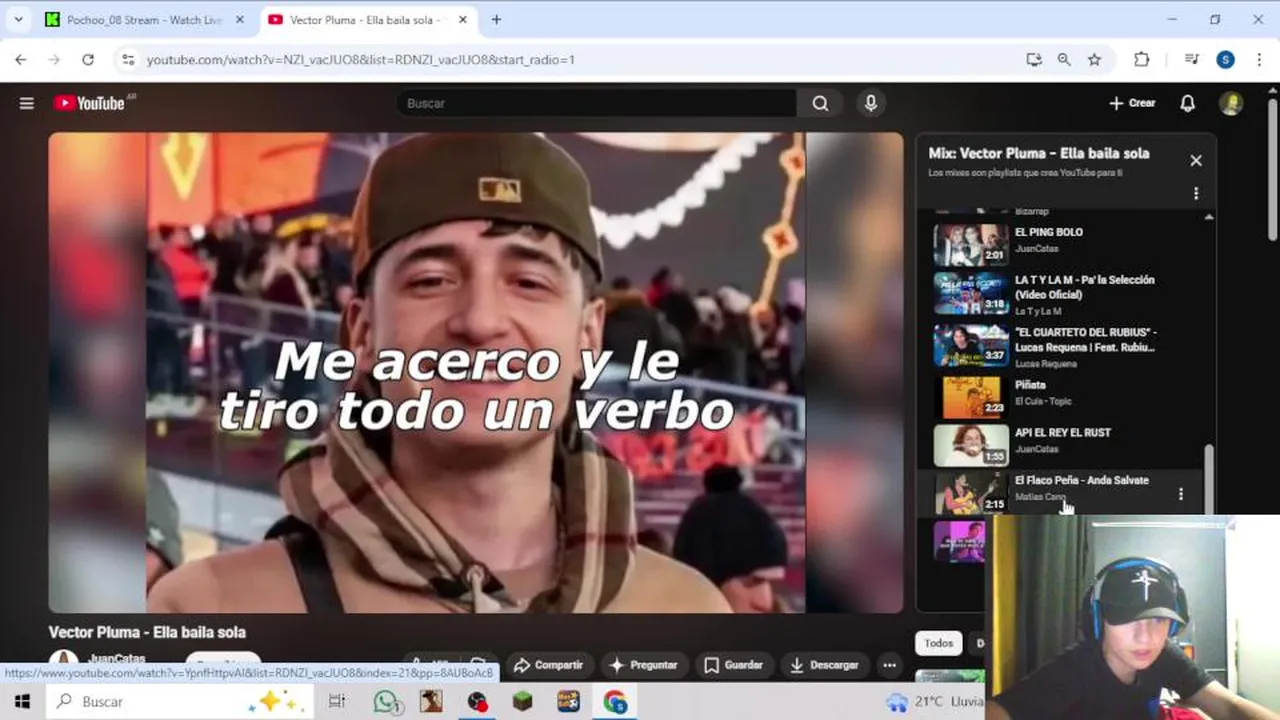Viewport: 1280px width, 720px height.
Task: Open options for El Flaco Peña row
Action: coord(1181,494)
